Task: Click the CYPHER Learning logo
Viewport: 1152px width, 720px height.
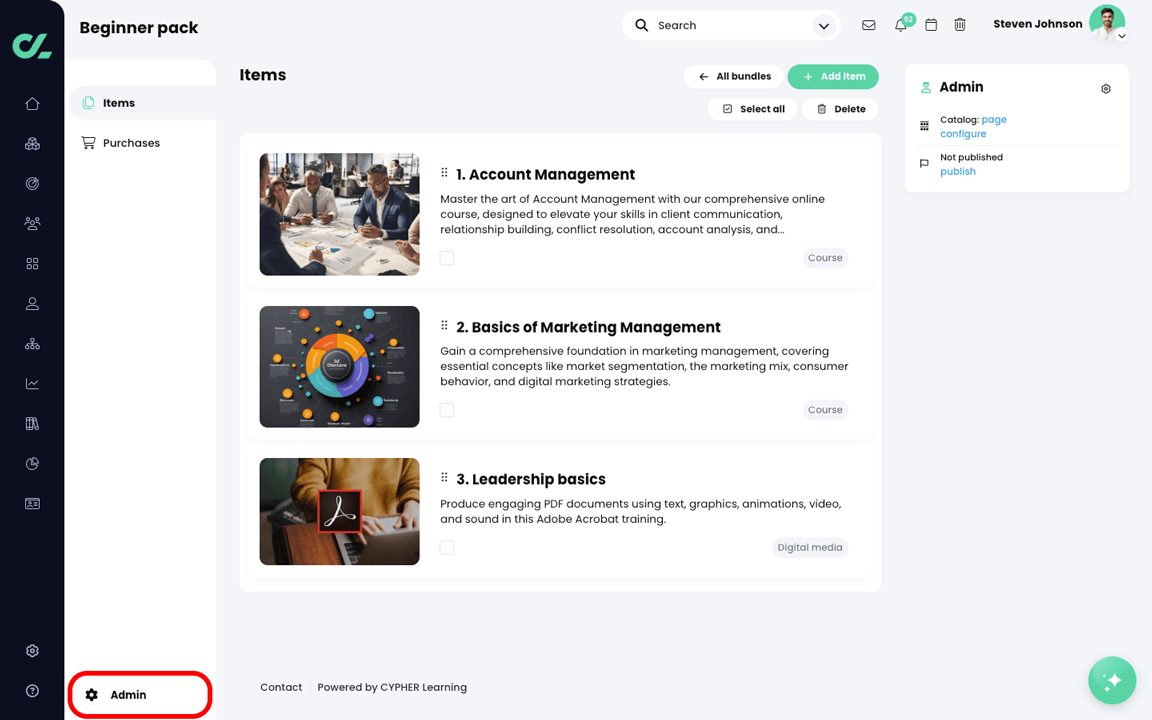Action: (32, 46)
